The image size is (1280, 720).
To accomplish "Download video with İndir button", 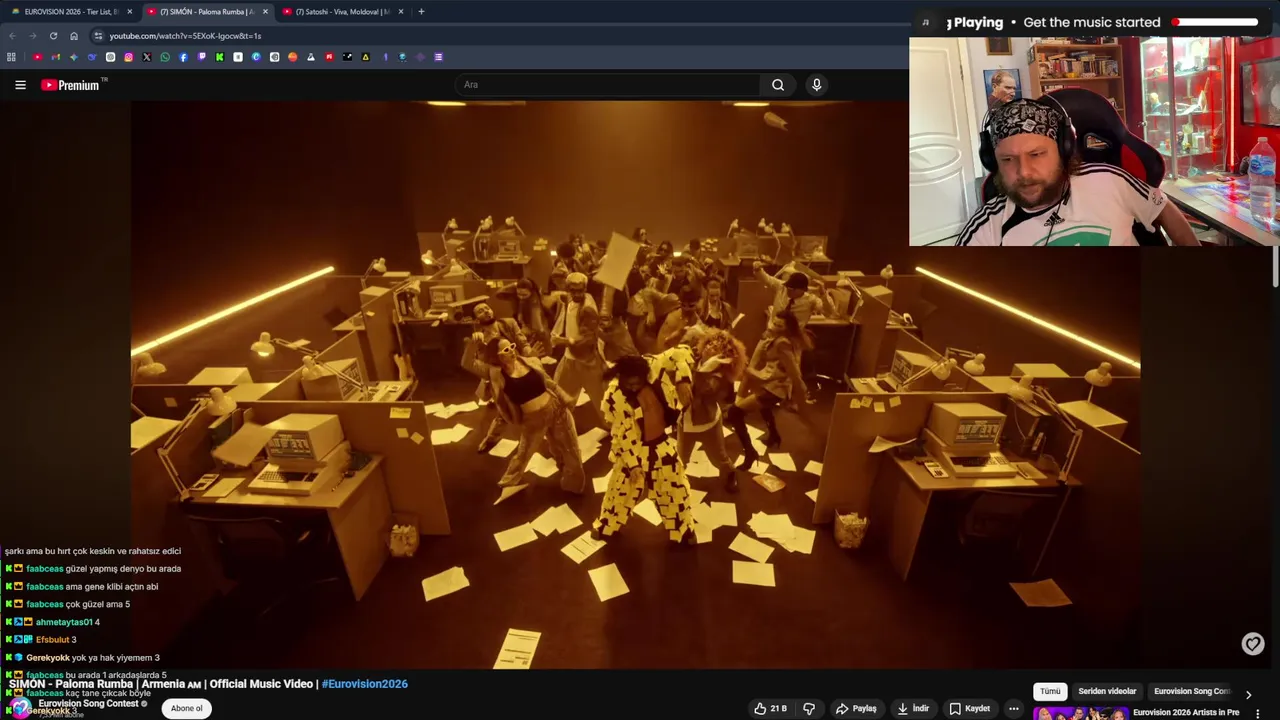I will 913,709.
